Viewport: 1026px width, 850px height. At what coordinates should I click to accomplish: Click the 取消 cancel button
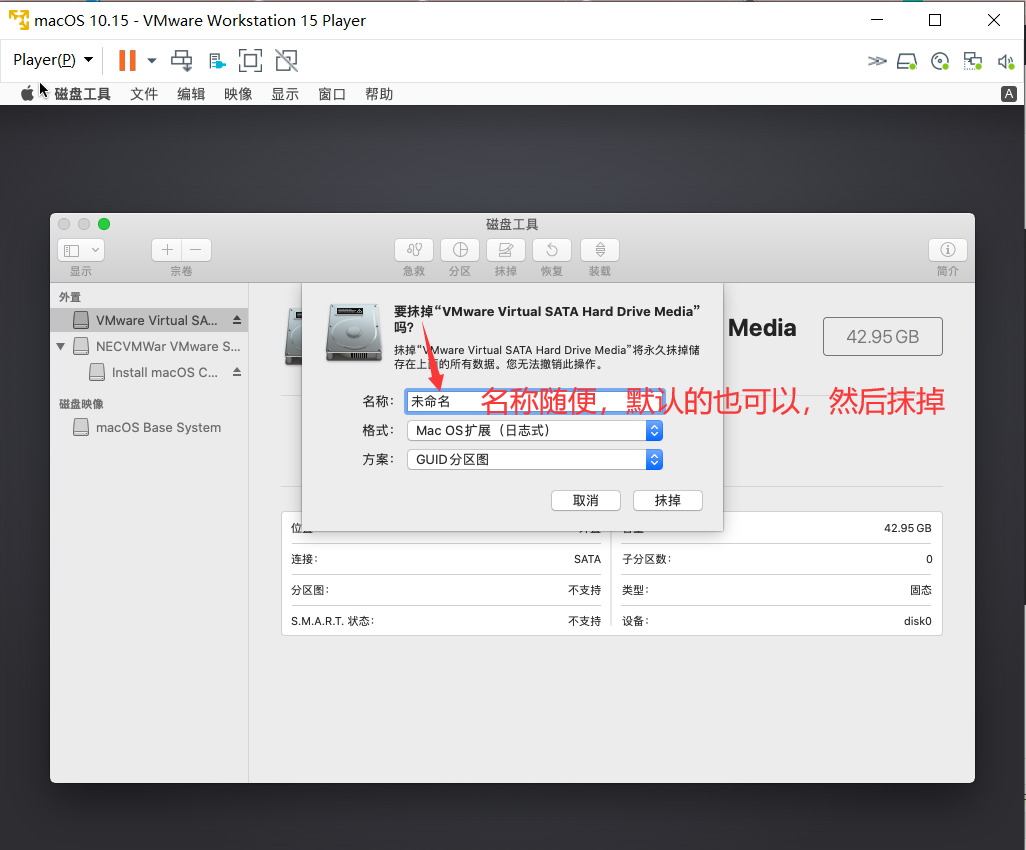(586, 501)
